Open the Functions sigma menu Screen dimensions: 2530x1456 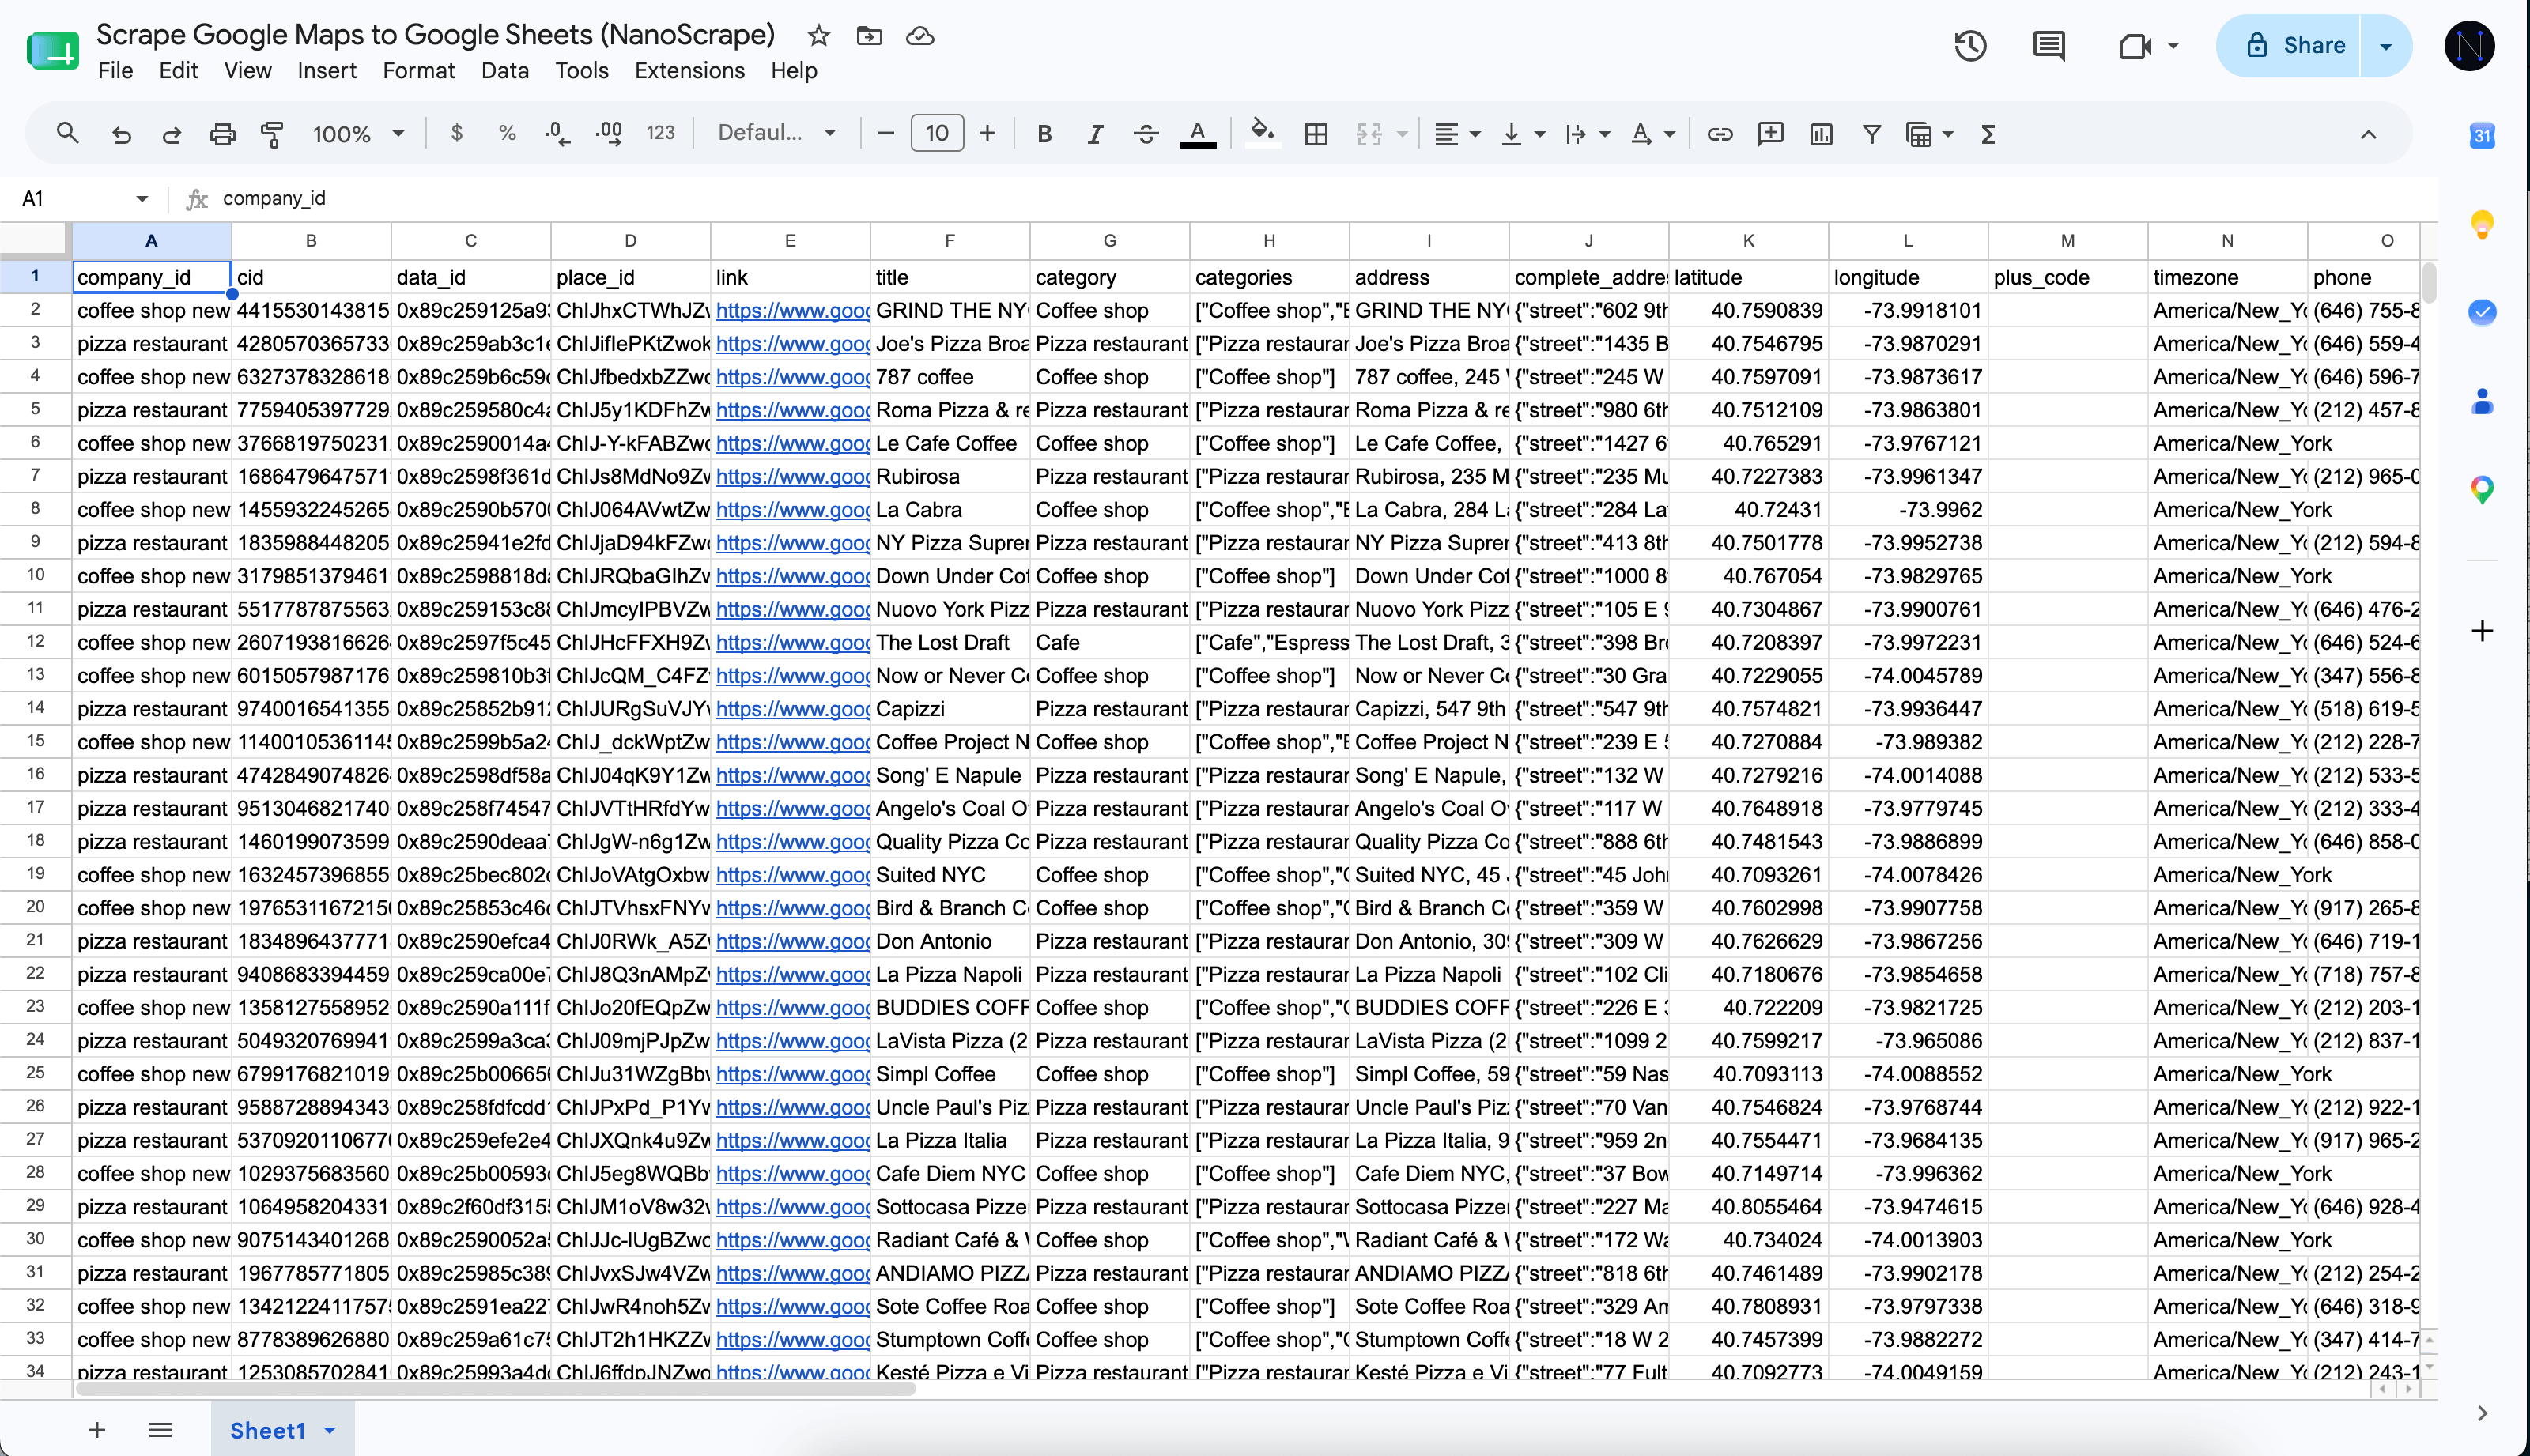[1988, 134]
